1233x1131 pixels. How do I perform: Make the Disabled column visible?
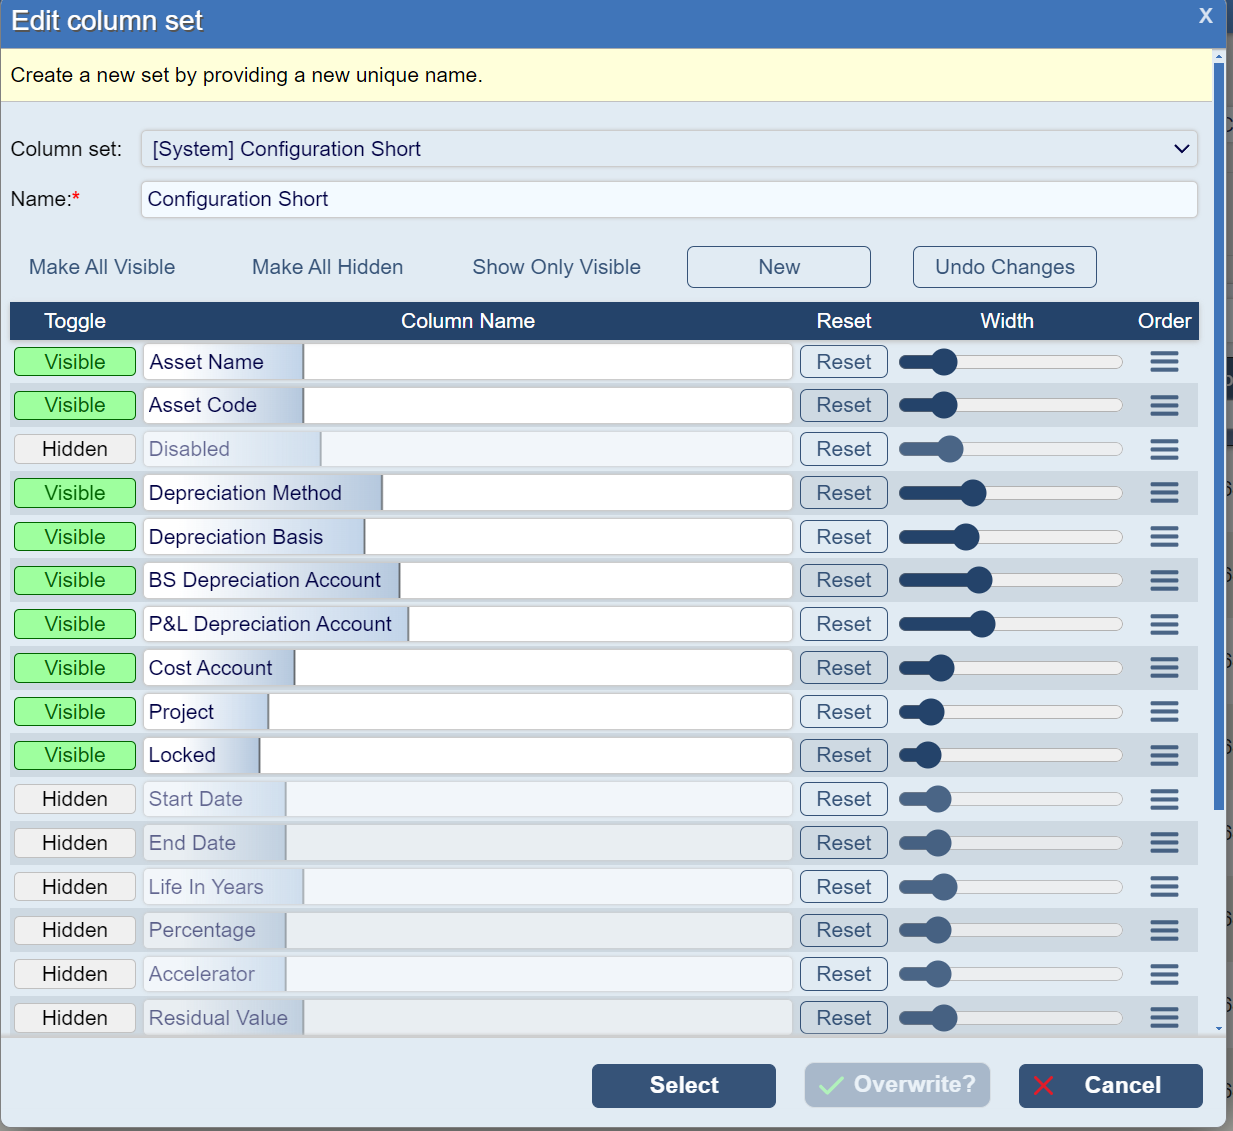tap(74, 449)
